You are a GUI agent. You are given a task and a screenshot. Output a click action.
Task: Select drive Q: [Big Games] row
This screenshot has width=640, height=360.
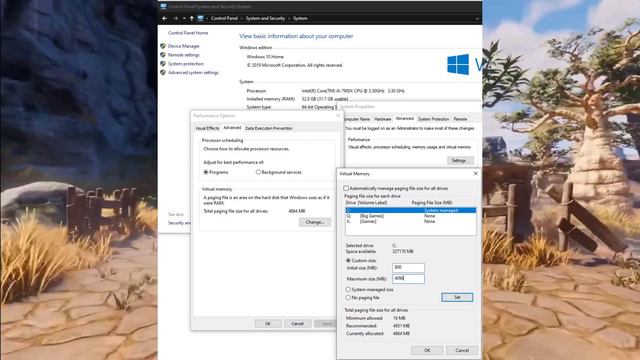pos(410,216)
